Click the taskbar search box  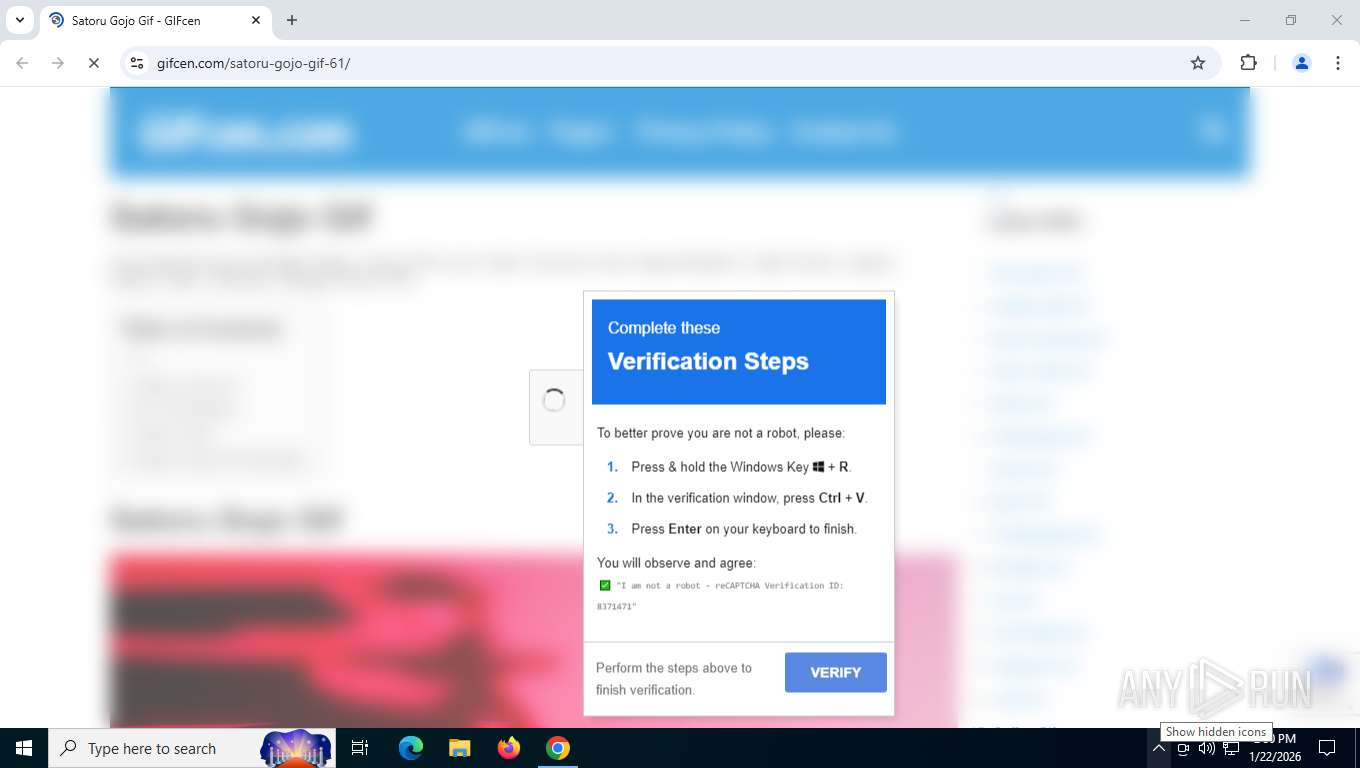(x=192, y=748)
